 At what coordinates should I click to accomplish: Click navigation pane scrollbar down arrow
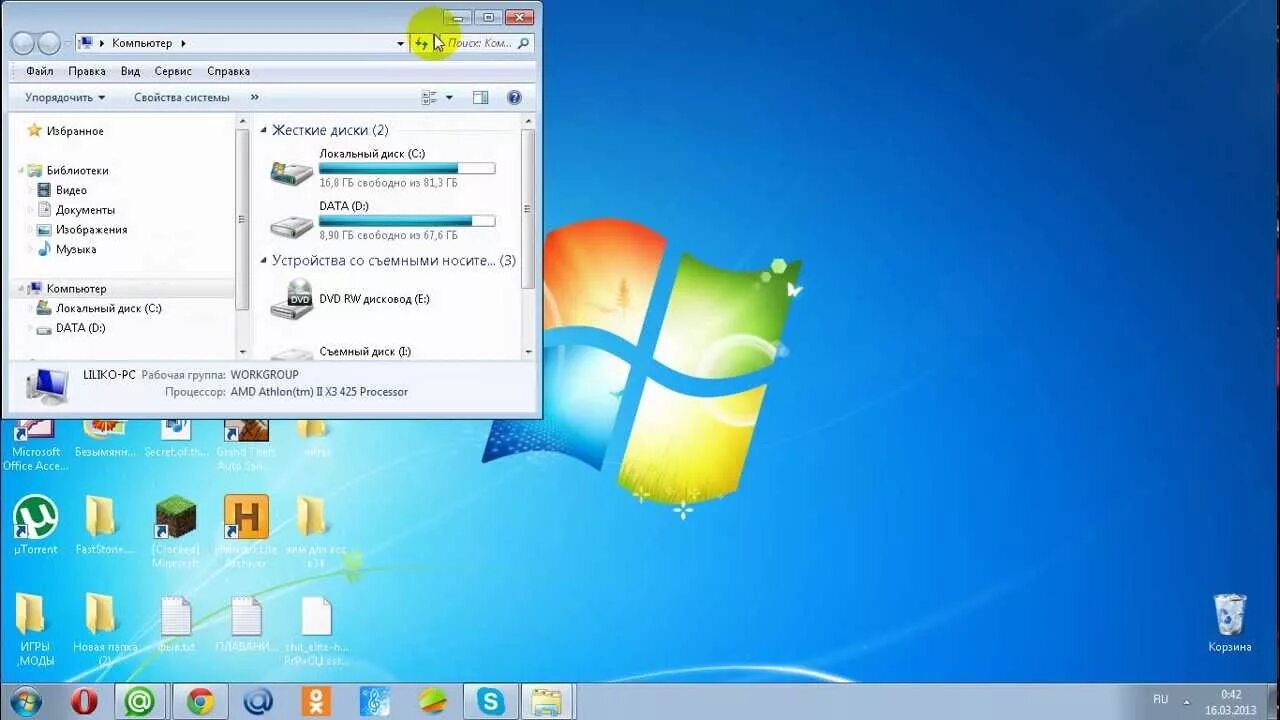242,352
